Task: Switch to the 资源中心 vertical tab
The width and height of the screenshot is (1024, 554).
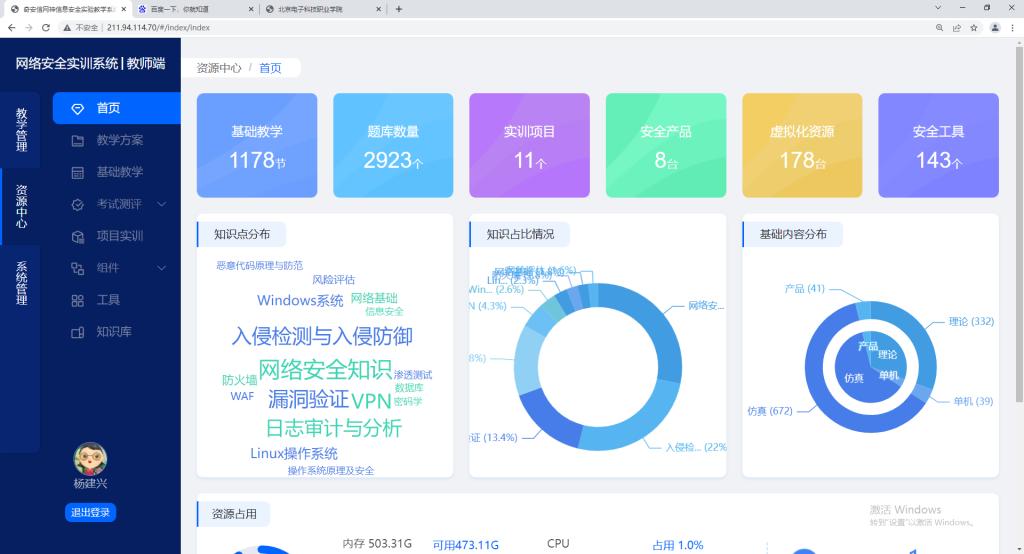Action: click(x=21, y=206)
